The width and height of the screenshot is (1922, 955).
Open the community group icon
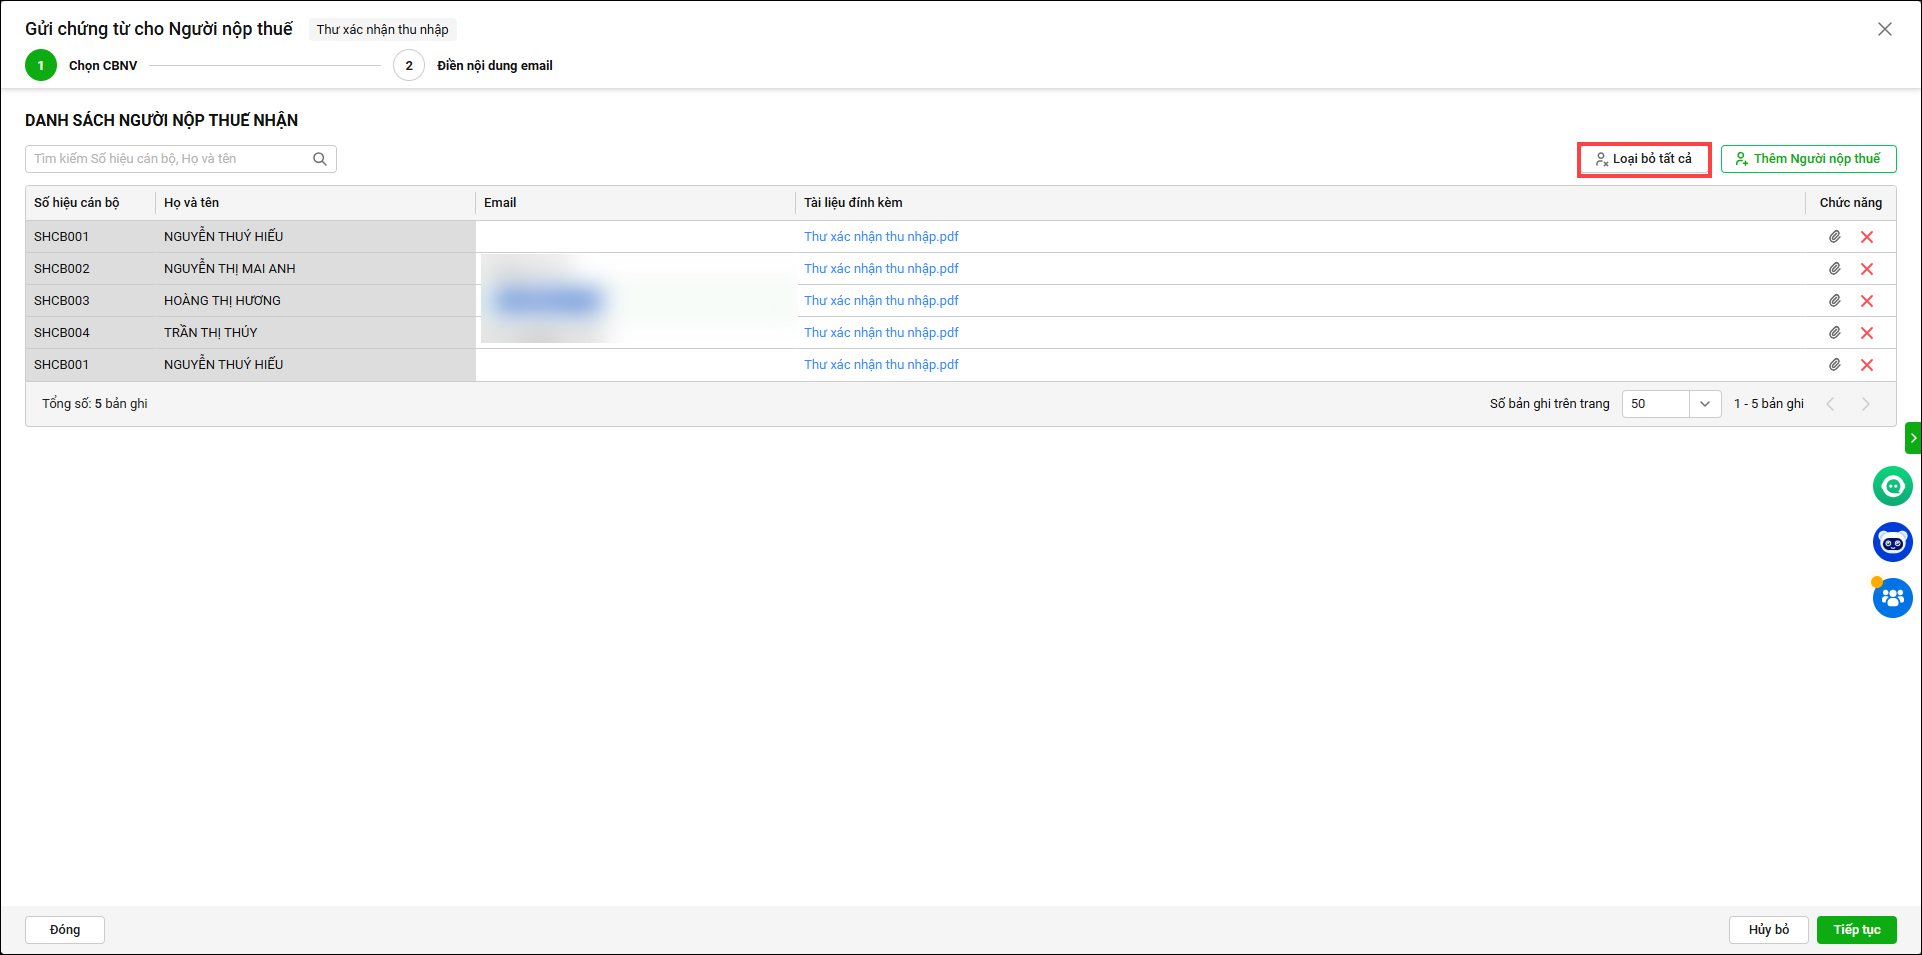tap(1892, 599)
